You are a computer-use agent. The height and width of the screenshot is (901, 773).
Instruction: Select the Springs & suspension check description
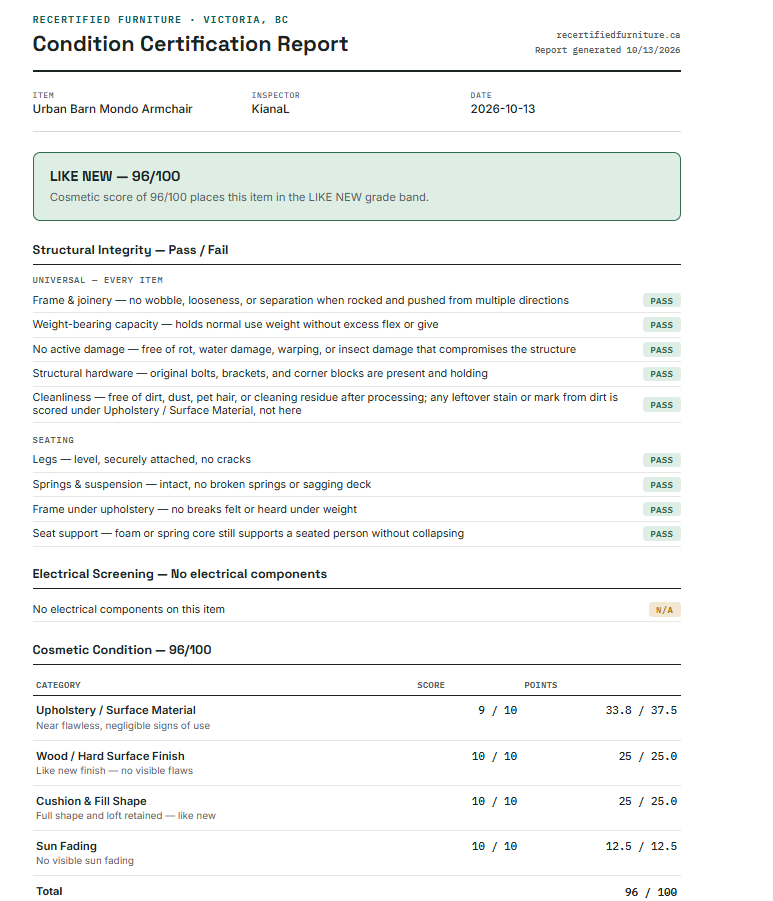click(202, 484)
